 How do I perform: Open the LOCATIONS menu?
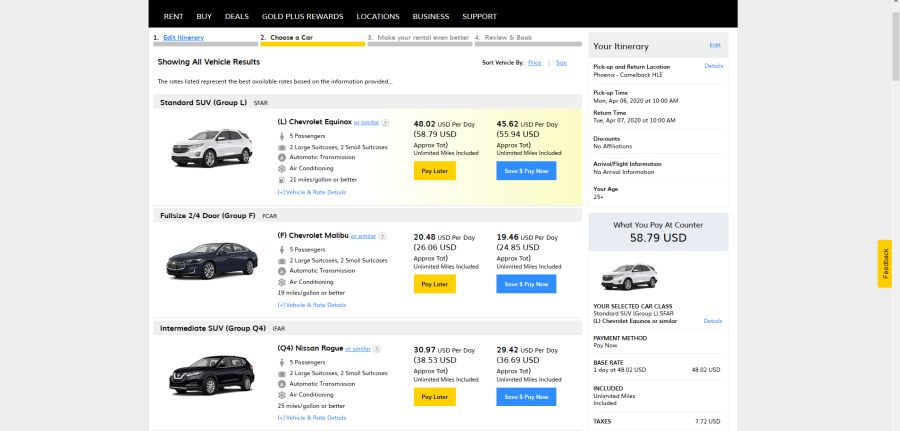[x=378, y=16]
